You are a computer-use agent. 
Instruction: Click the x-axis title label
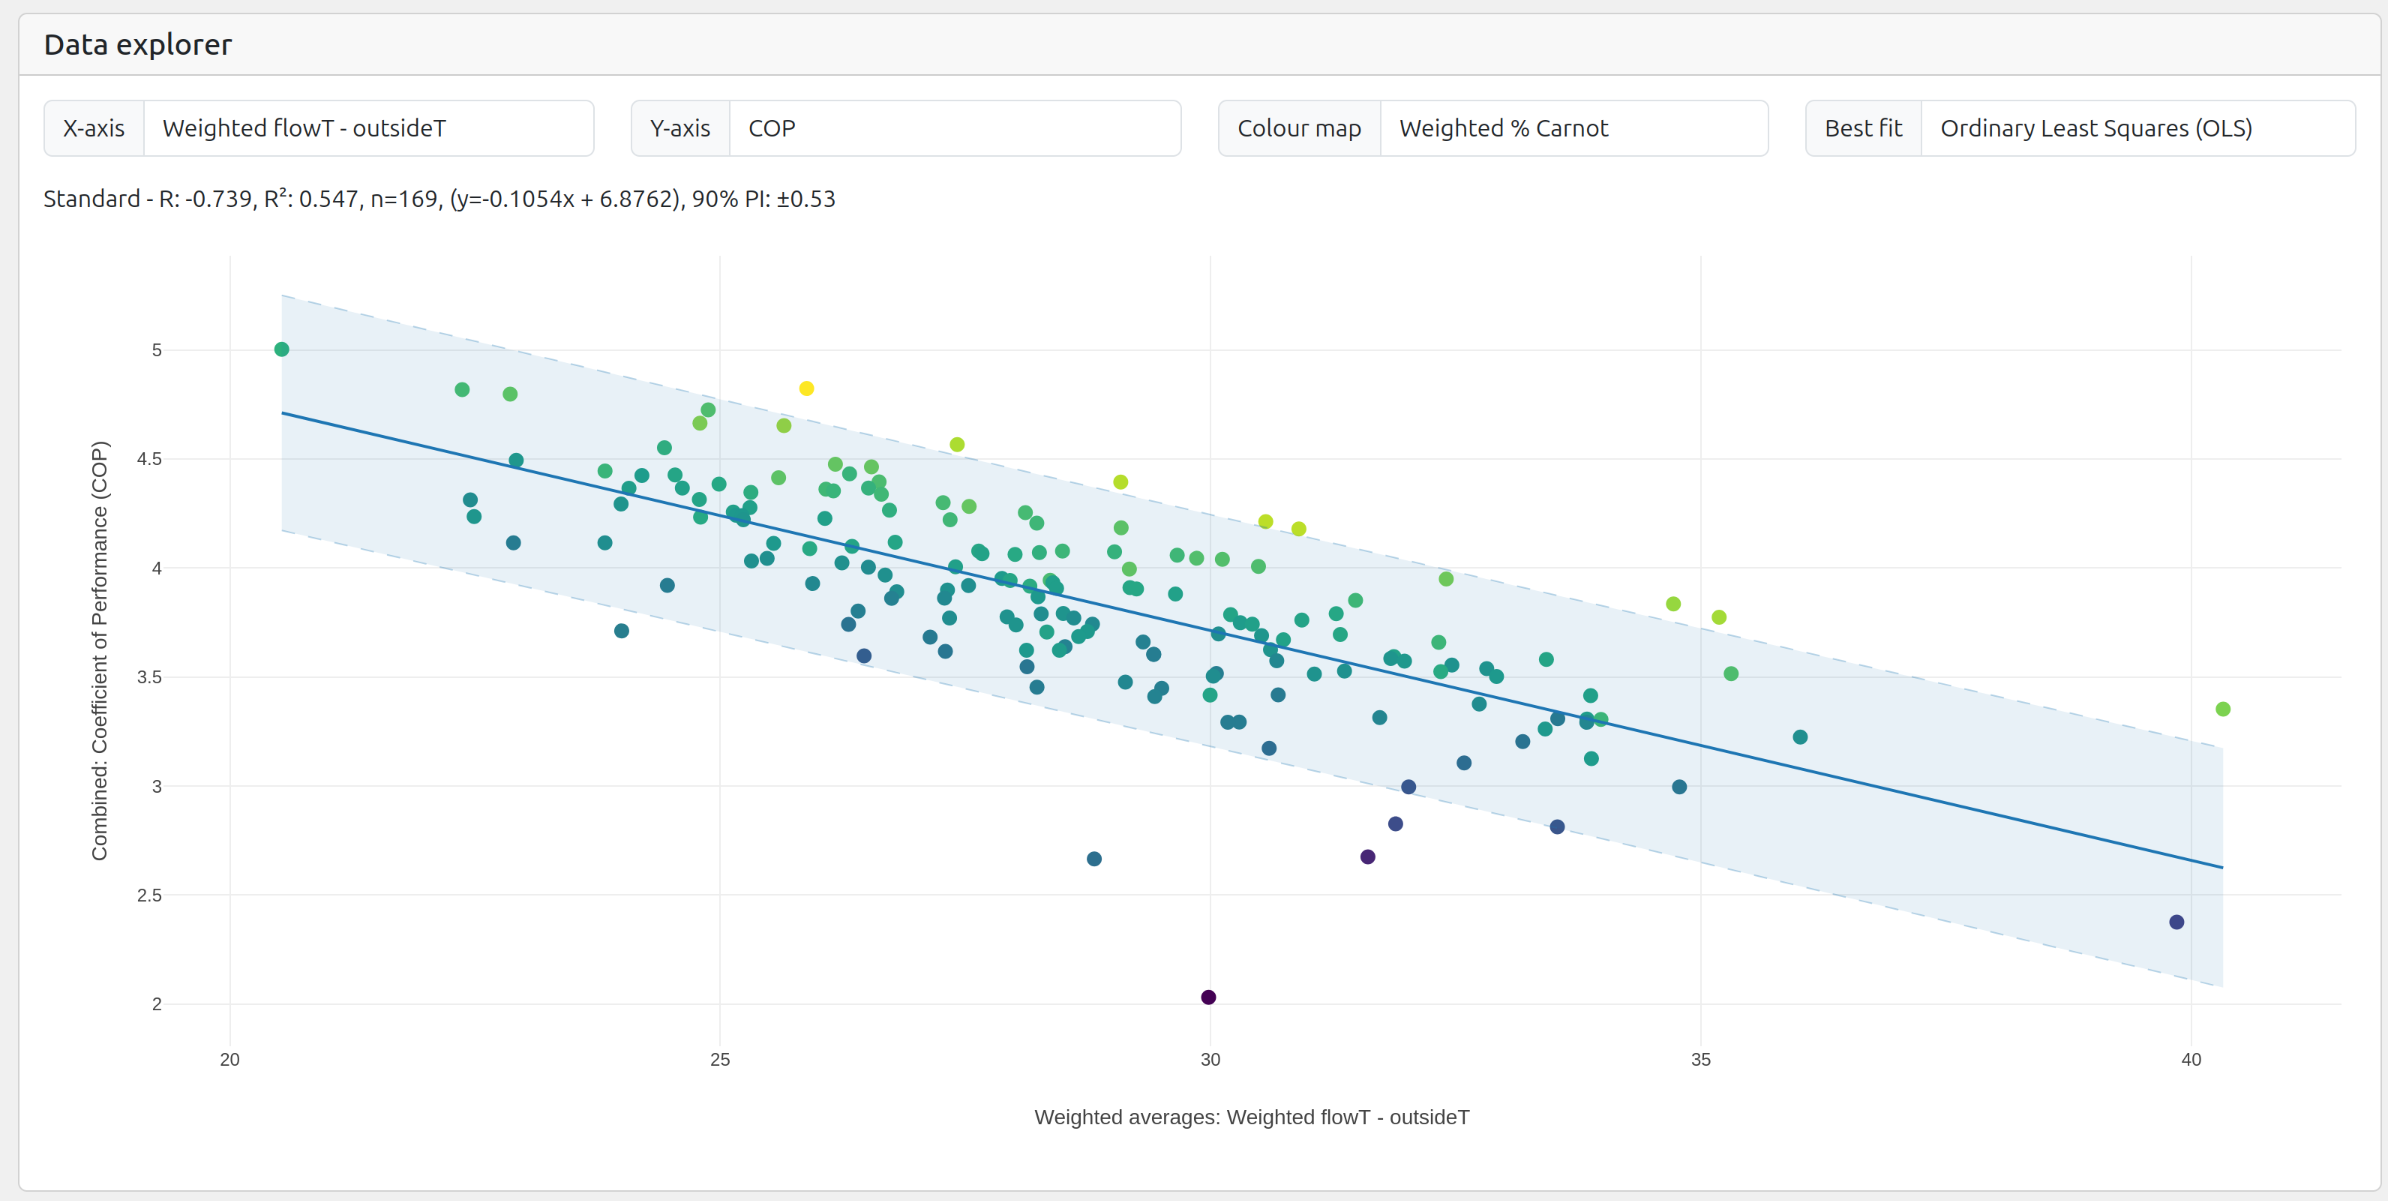coord(1251,1117)
